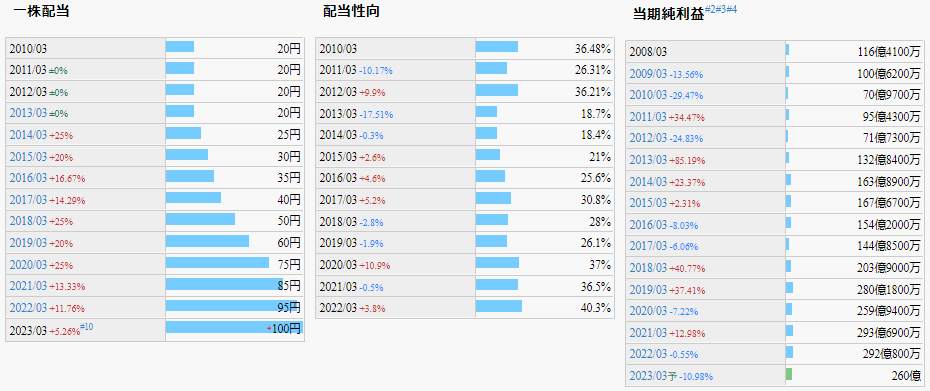This screenshot has width=930, height=391.
Task: Select the 40.3% payout ratio value
Action: coord(595,307)
